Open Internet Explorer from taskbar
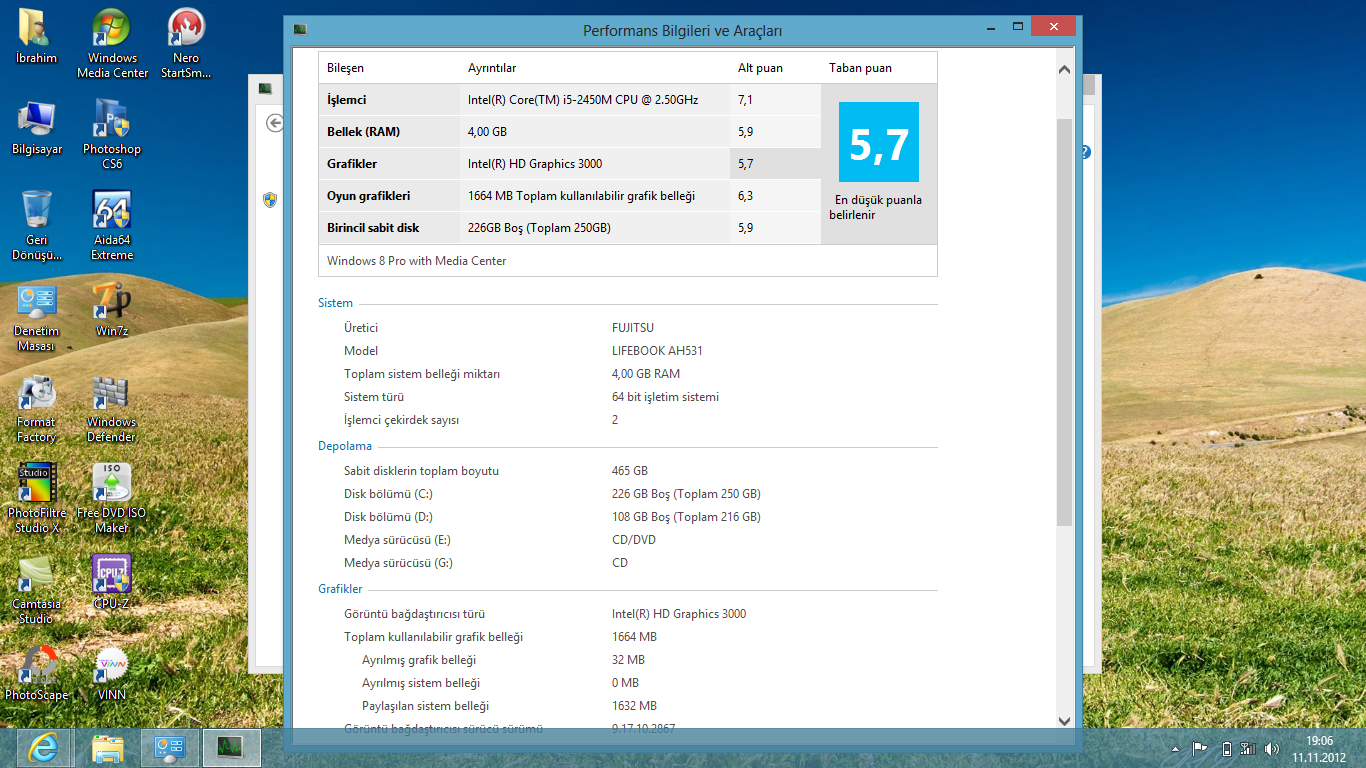Image resolution: width=1366 pixels, height=768 pixels. pos(44,747)
